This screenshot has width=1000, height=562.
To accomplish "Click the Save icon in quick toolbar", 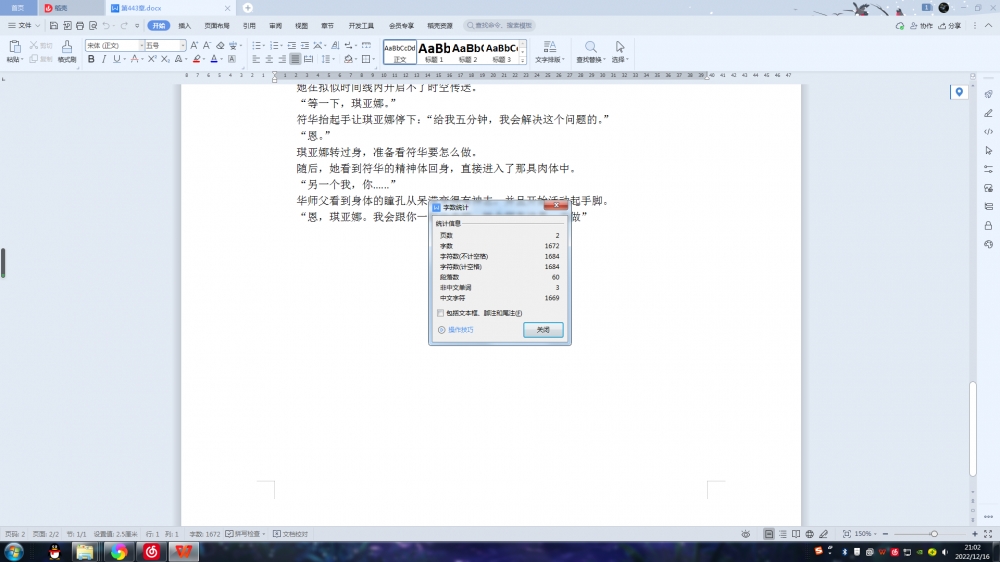I will 54,26.
